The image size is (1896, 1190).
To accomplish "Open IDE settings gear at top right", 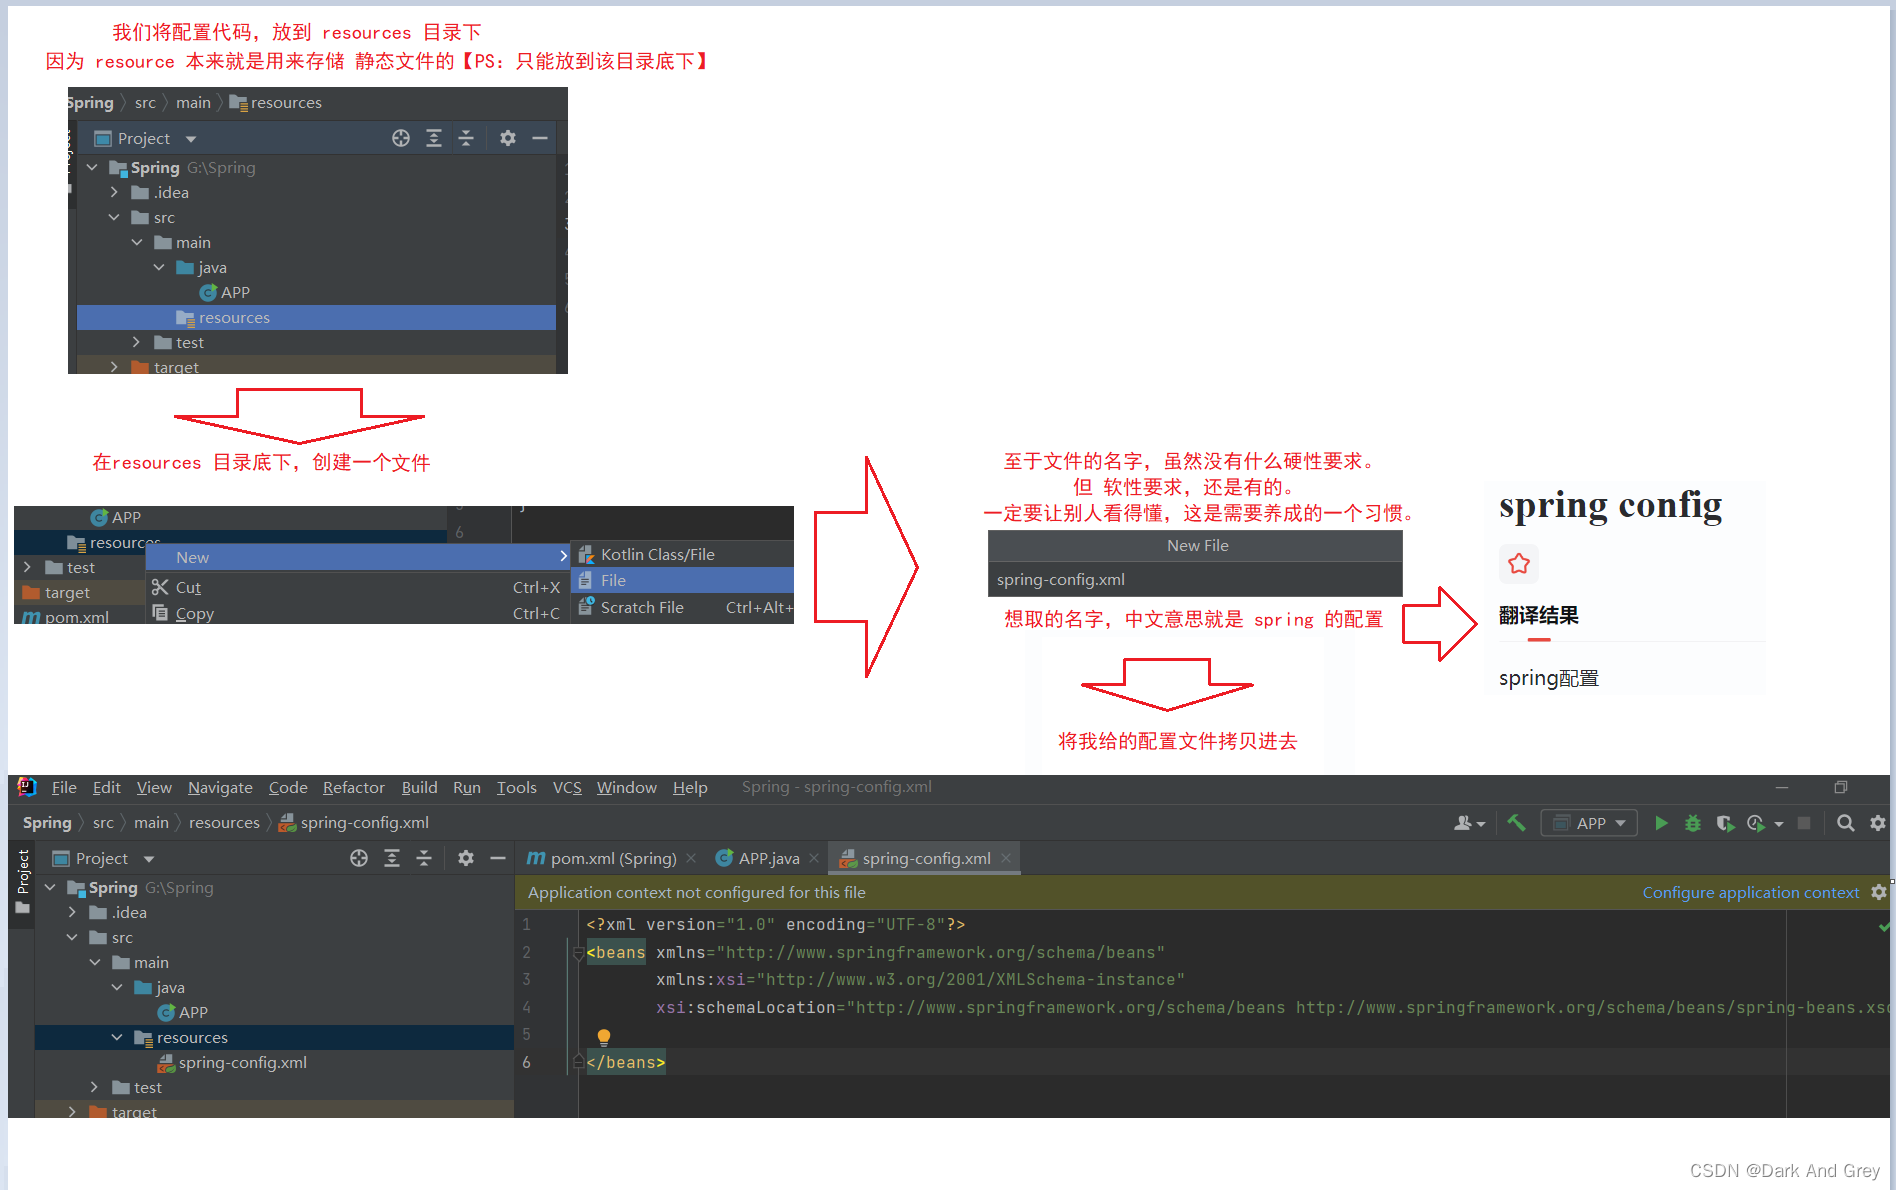I will tap(1878, 823).
